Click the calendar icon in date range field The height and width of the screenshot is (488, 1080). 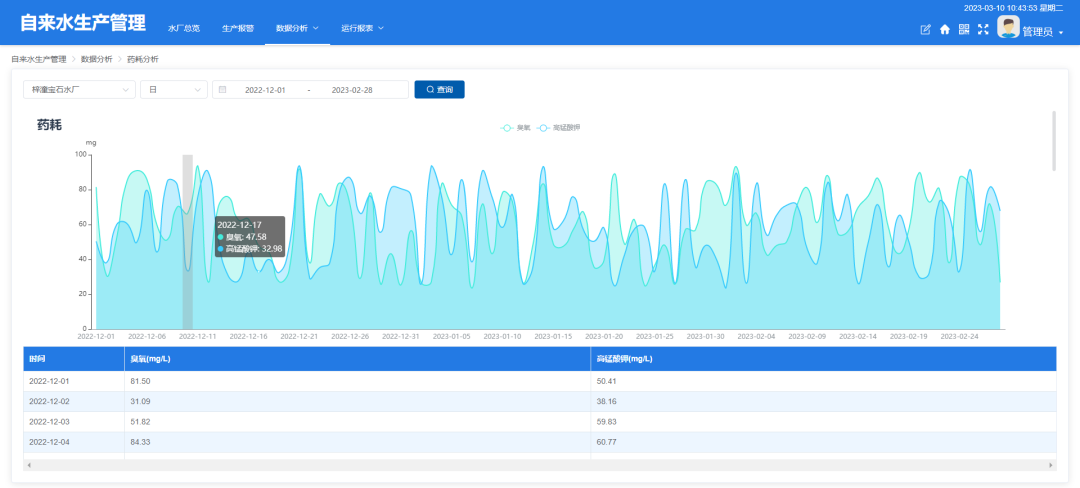(222, 89)
